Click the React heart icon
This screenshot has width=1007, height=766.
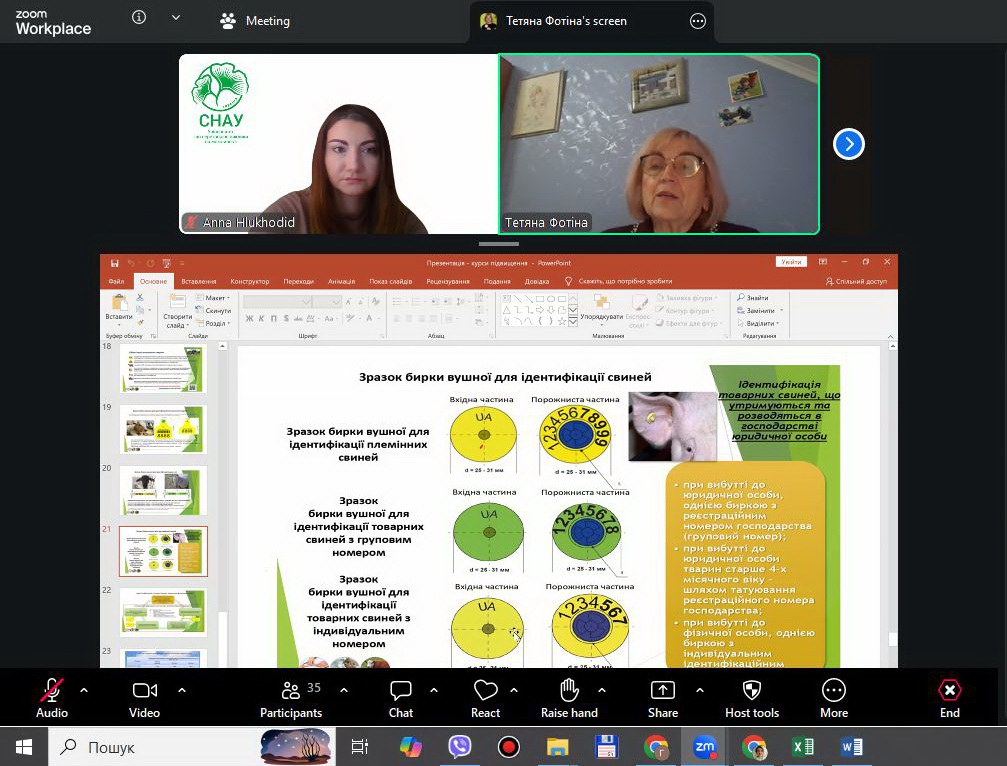click(x=486, y=691)
